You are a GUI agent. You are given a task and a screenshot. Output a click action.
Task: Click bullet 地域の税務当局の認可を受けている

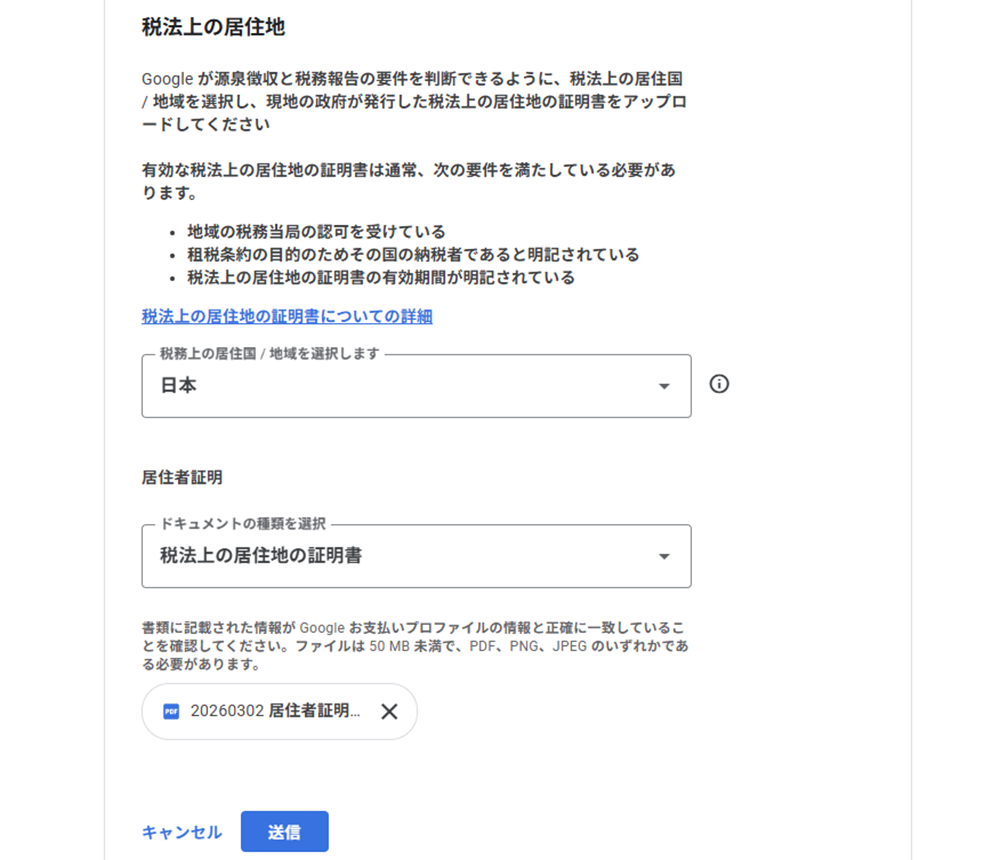(316, 232)
